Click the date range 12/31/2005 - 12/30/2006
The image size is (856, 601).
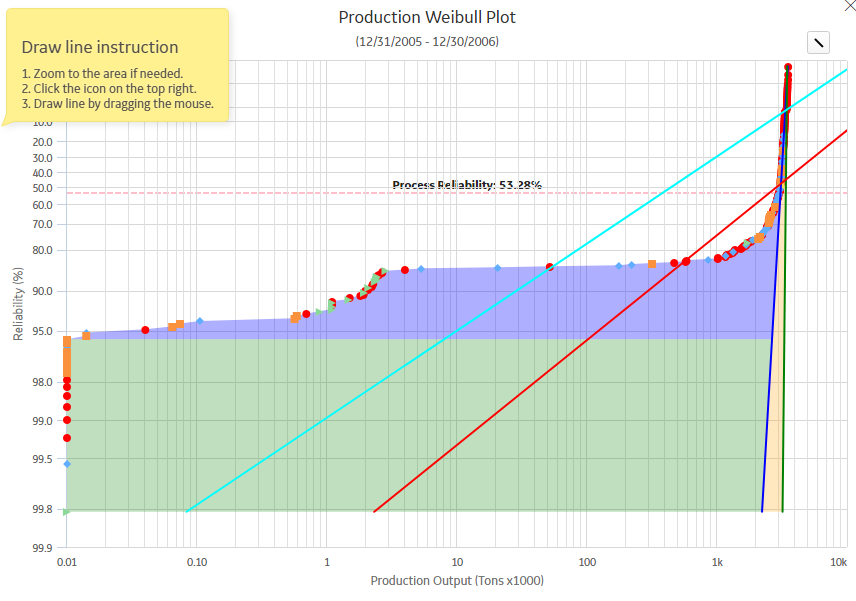click(x=427, y=41)
